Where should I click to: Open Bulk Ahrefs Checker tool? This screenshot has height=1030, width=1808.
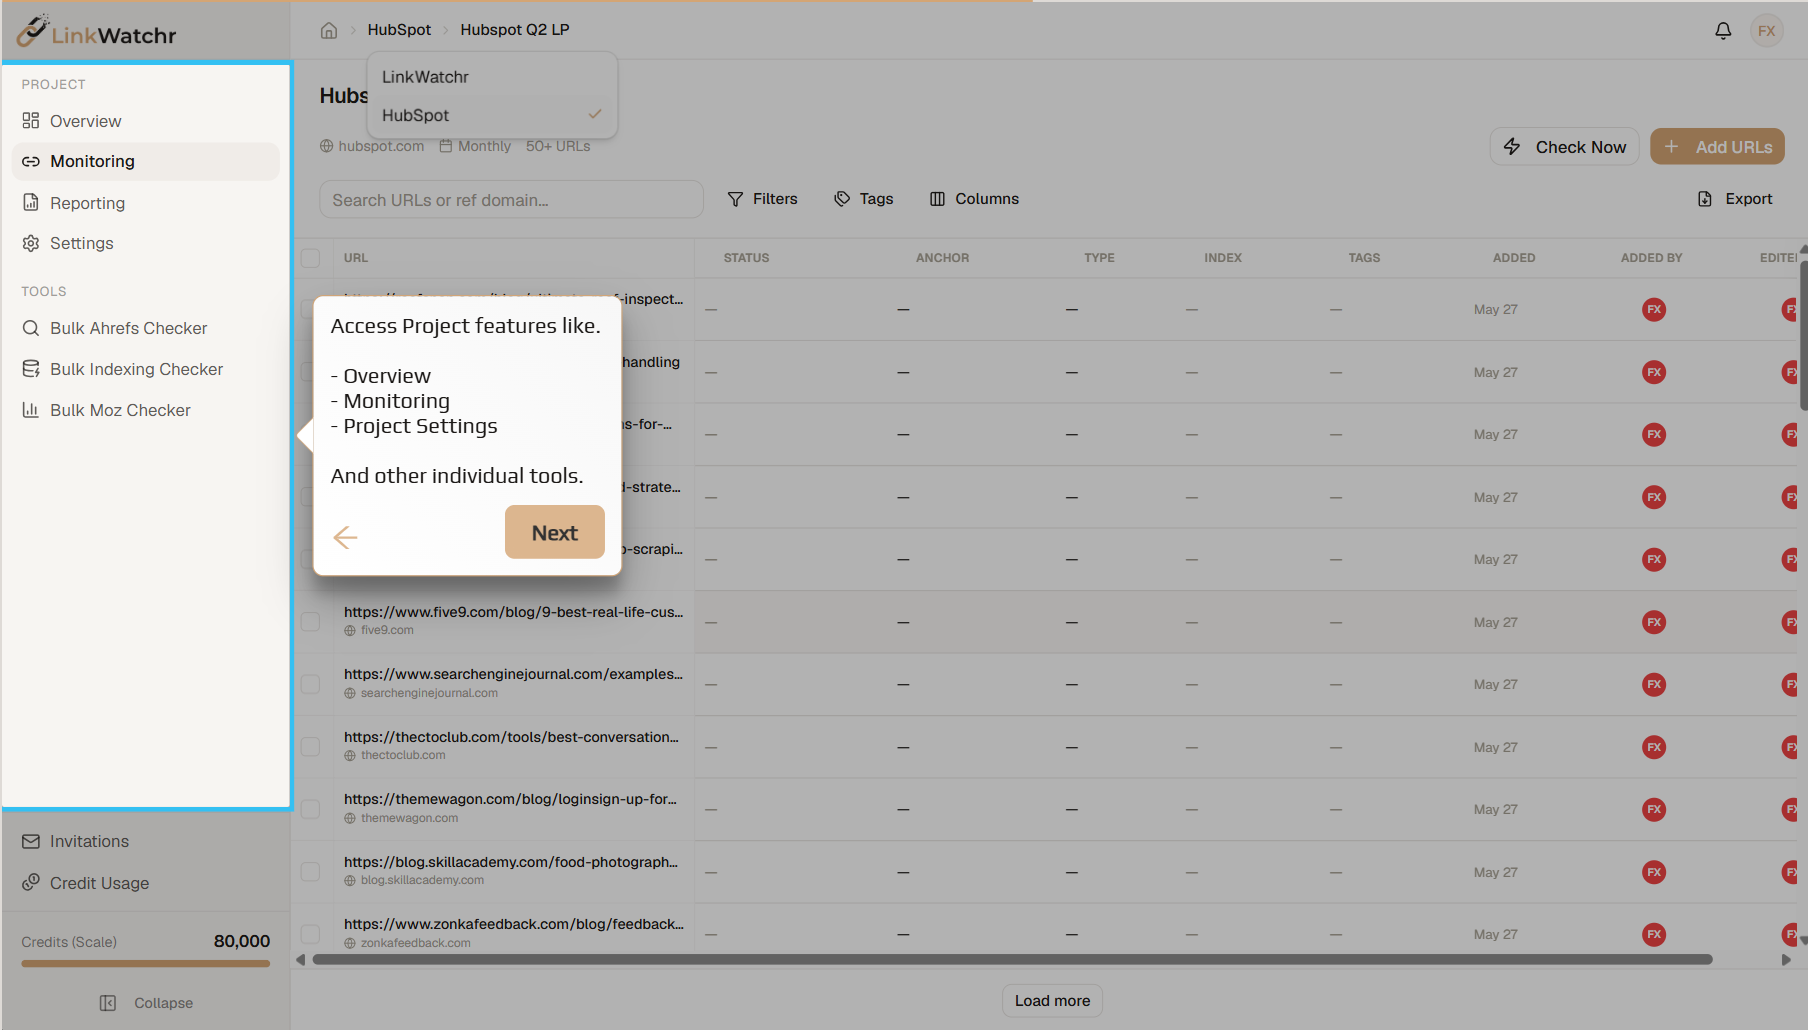click(x=146, y=328)
